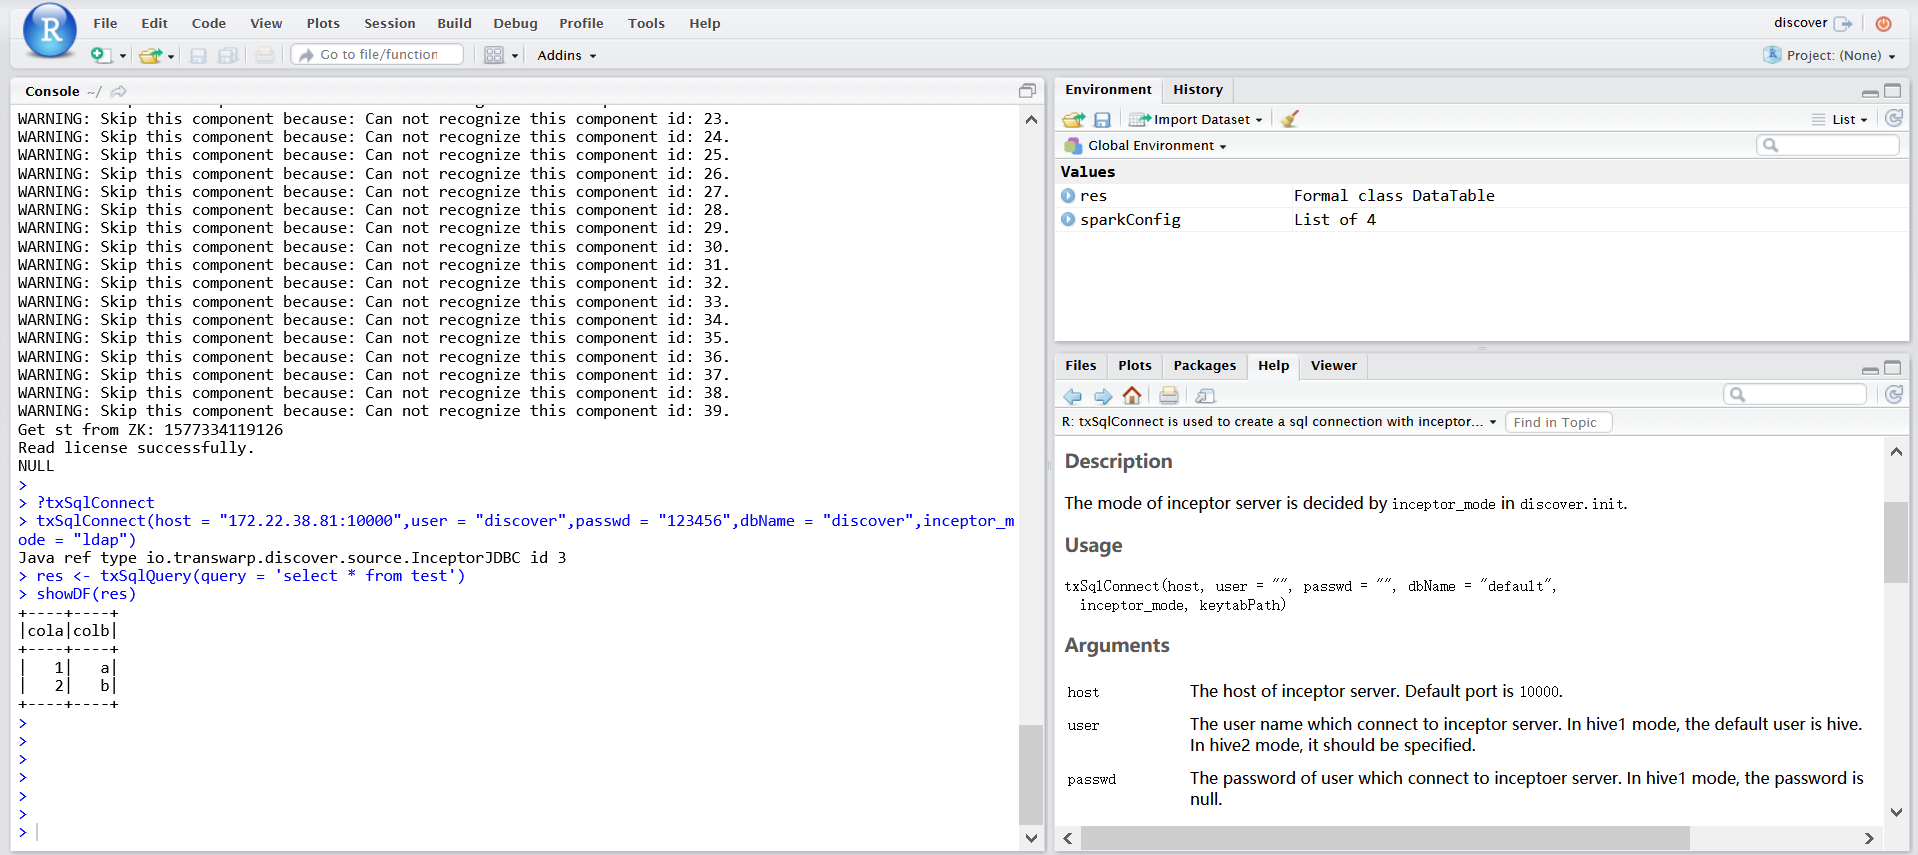Open the Global Environment dropdown

(1155, 146)
